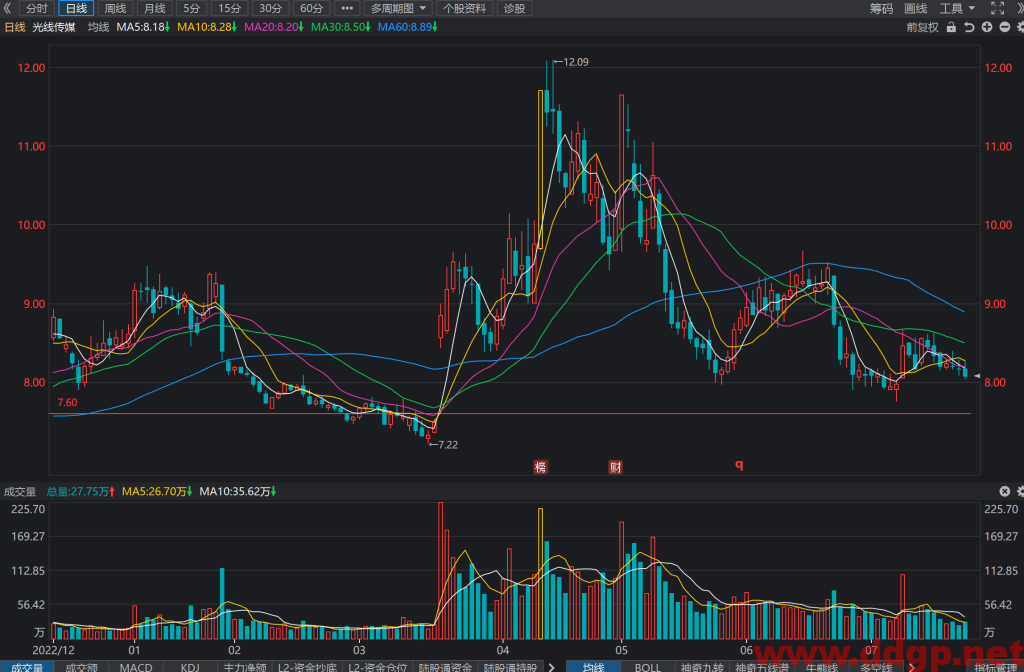Switch overlay to 神奇五线谱

[761, 667]
